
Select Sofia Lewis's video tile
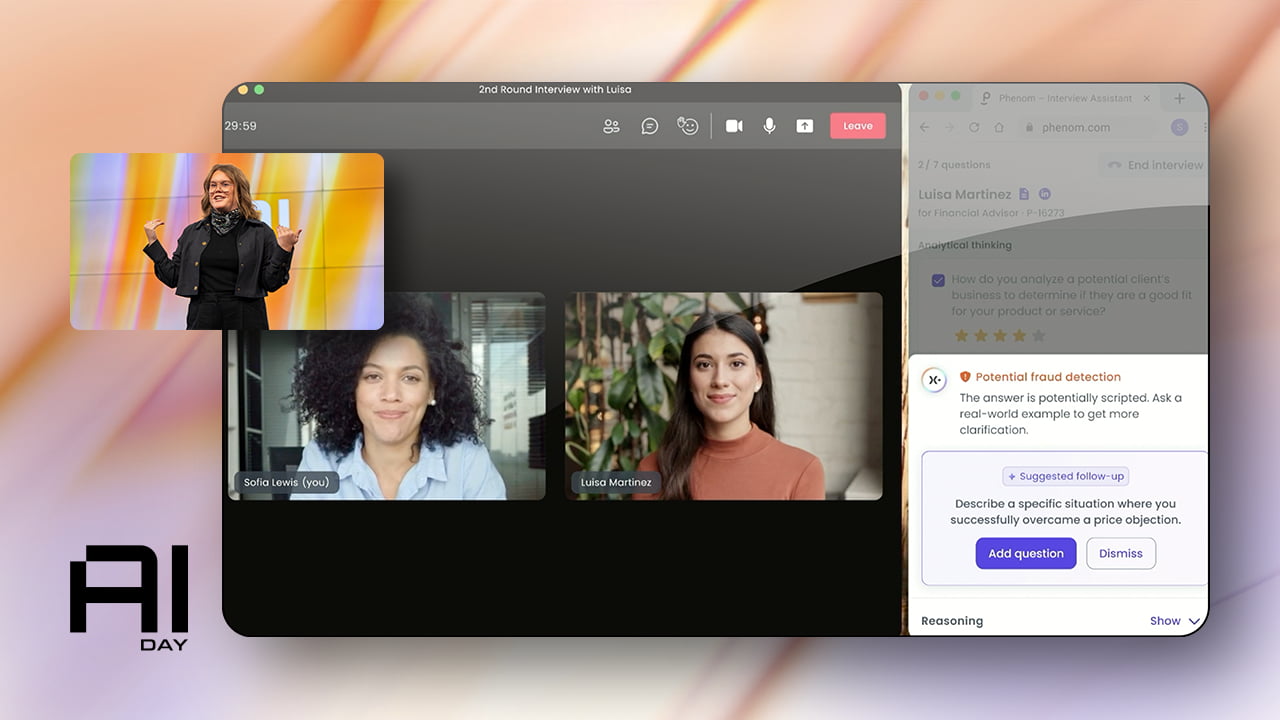point(386,396)
